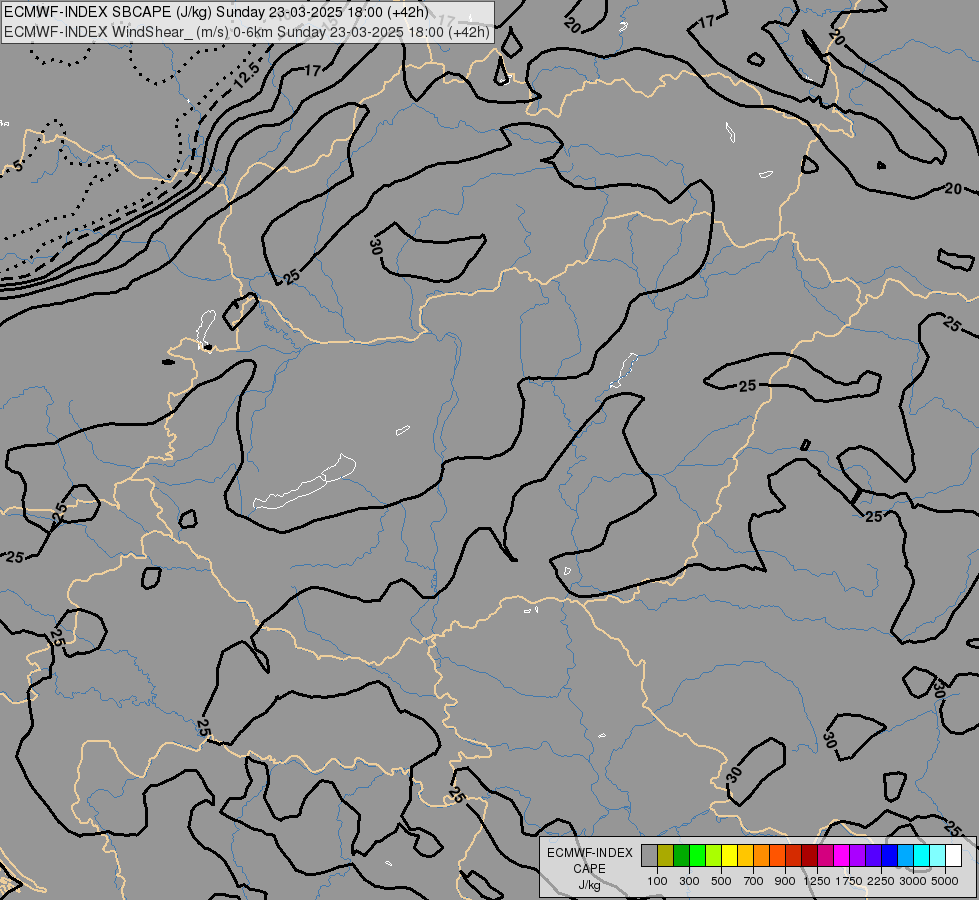This screenshot has width=979, height=900.
Task: Pick the dark maroon red swatch
Action: click(x=810, y=856)
